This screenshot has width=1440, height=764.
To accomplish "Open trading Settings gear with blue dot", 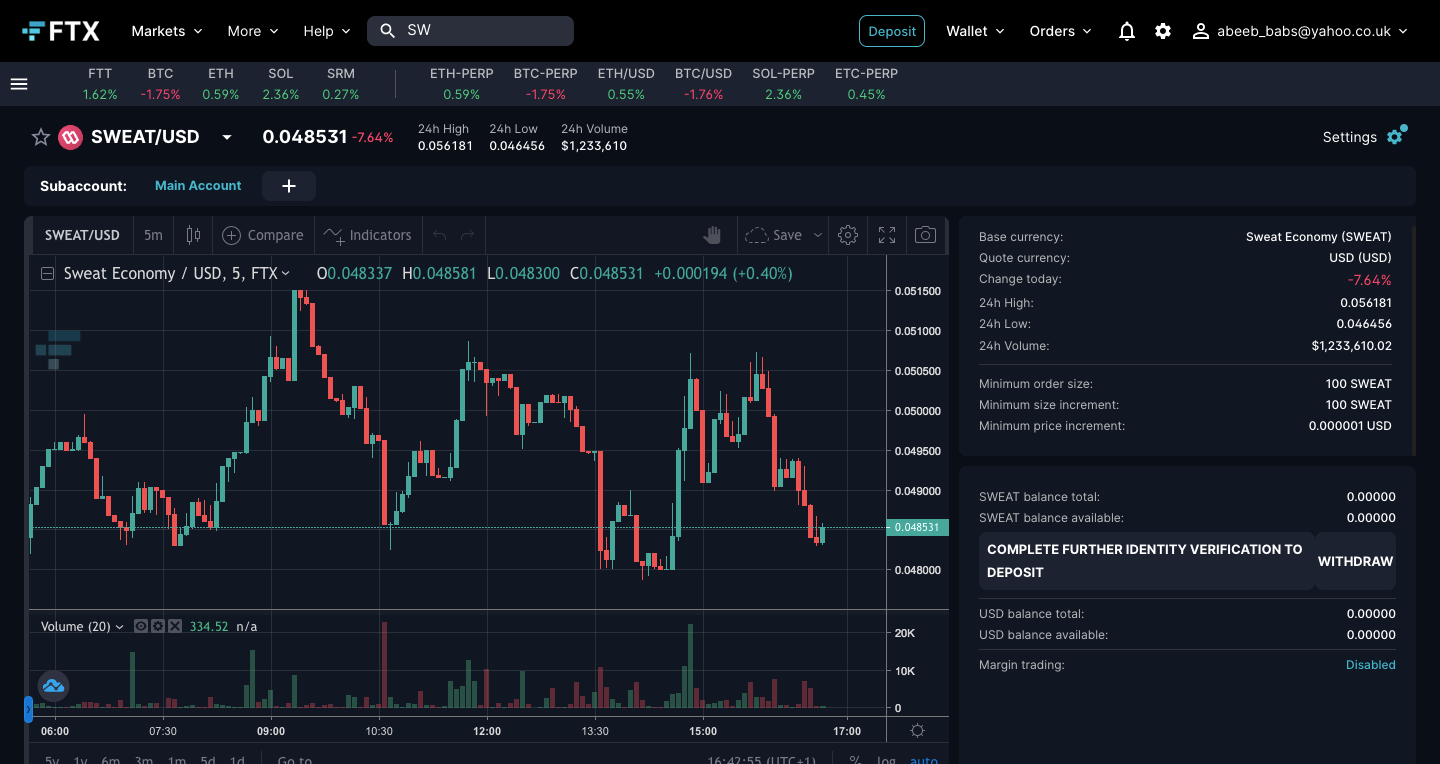I will (1396, 136).
